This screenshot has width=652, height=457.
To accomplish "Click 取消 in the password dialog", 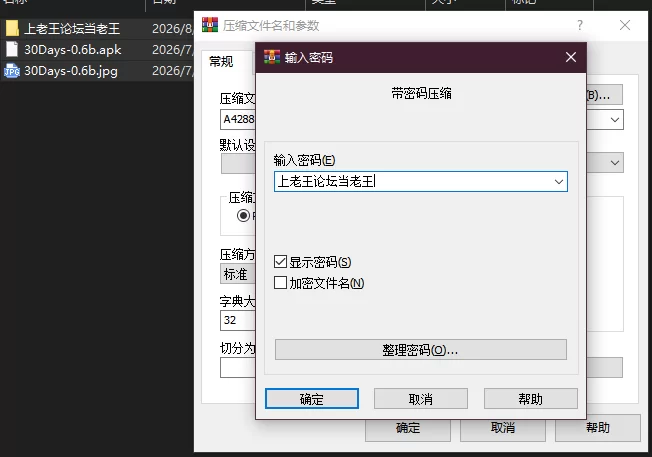I will tap(421, 399).
